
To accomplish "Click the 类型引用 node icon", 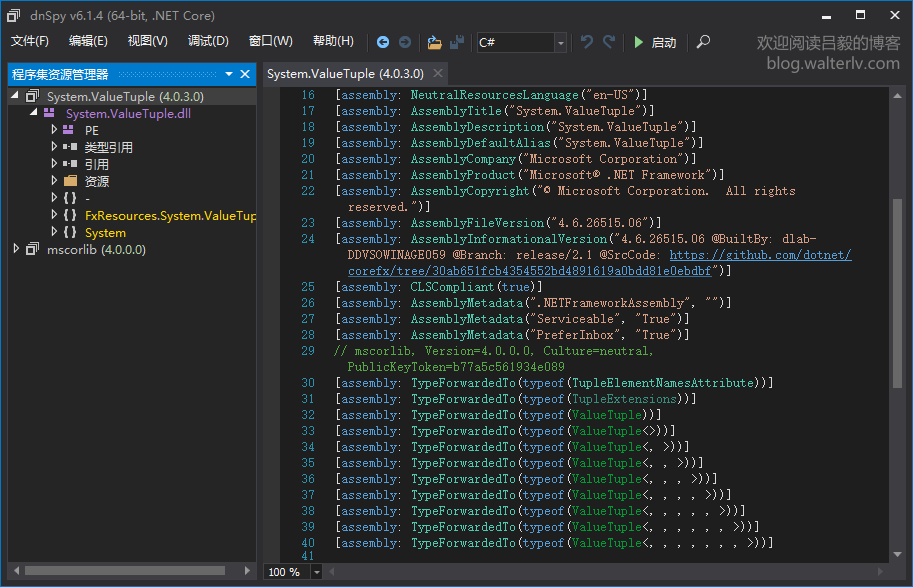I will [x=70, y=147].
